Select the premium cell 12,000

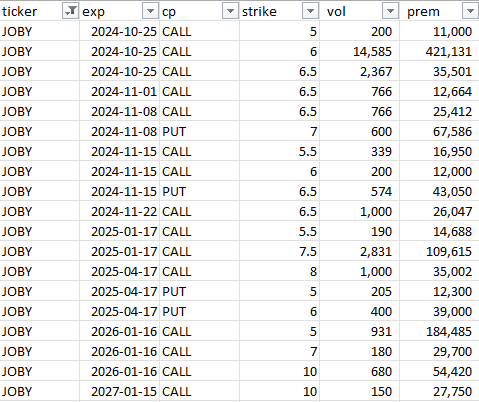pyautogui.click(x=439, y=171)
